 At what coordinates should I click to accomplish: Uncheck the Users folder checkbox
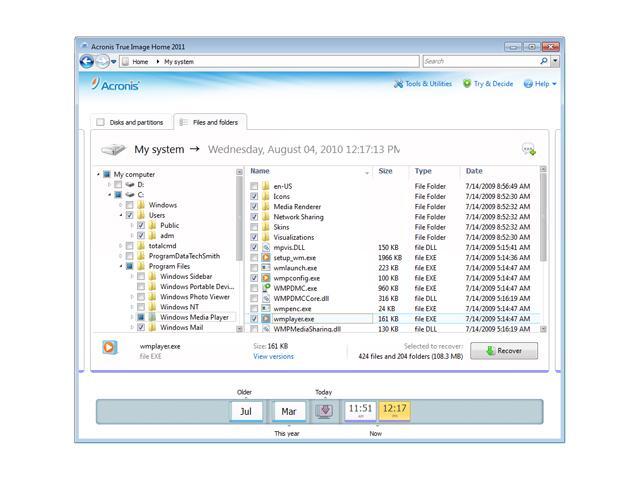tap(130, 215)
